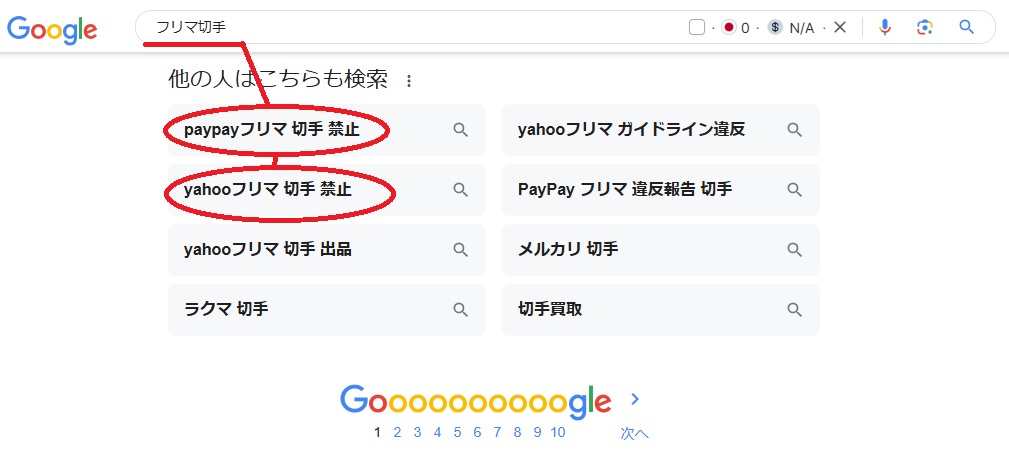
Task: Click the red circle icon beside 0
Action: pyautogui.click(x=728, y=27)
